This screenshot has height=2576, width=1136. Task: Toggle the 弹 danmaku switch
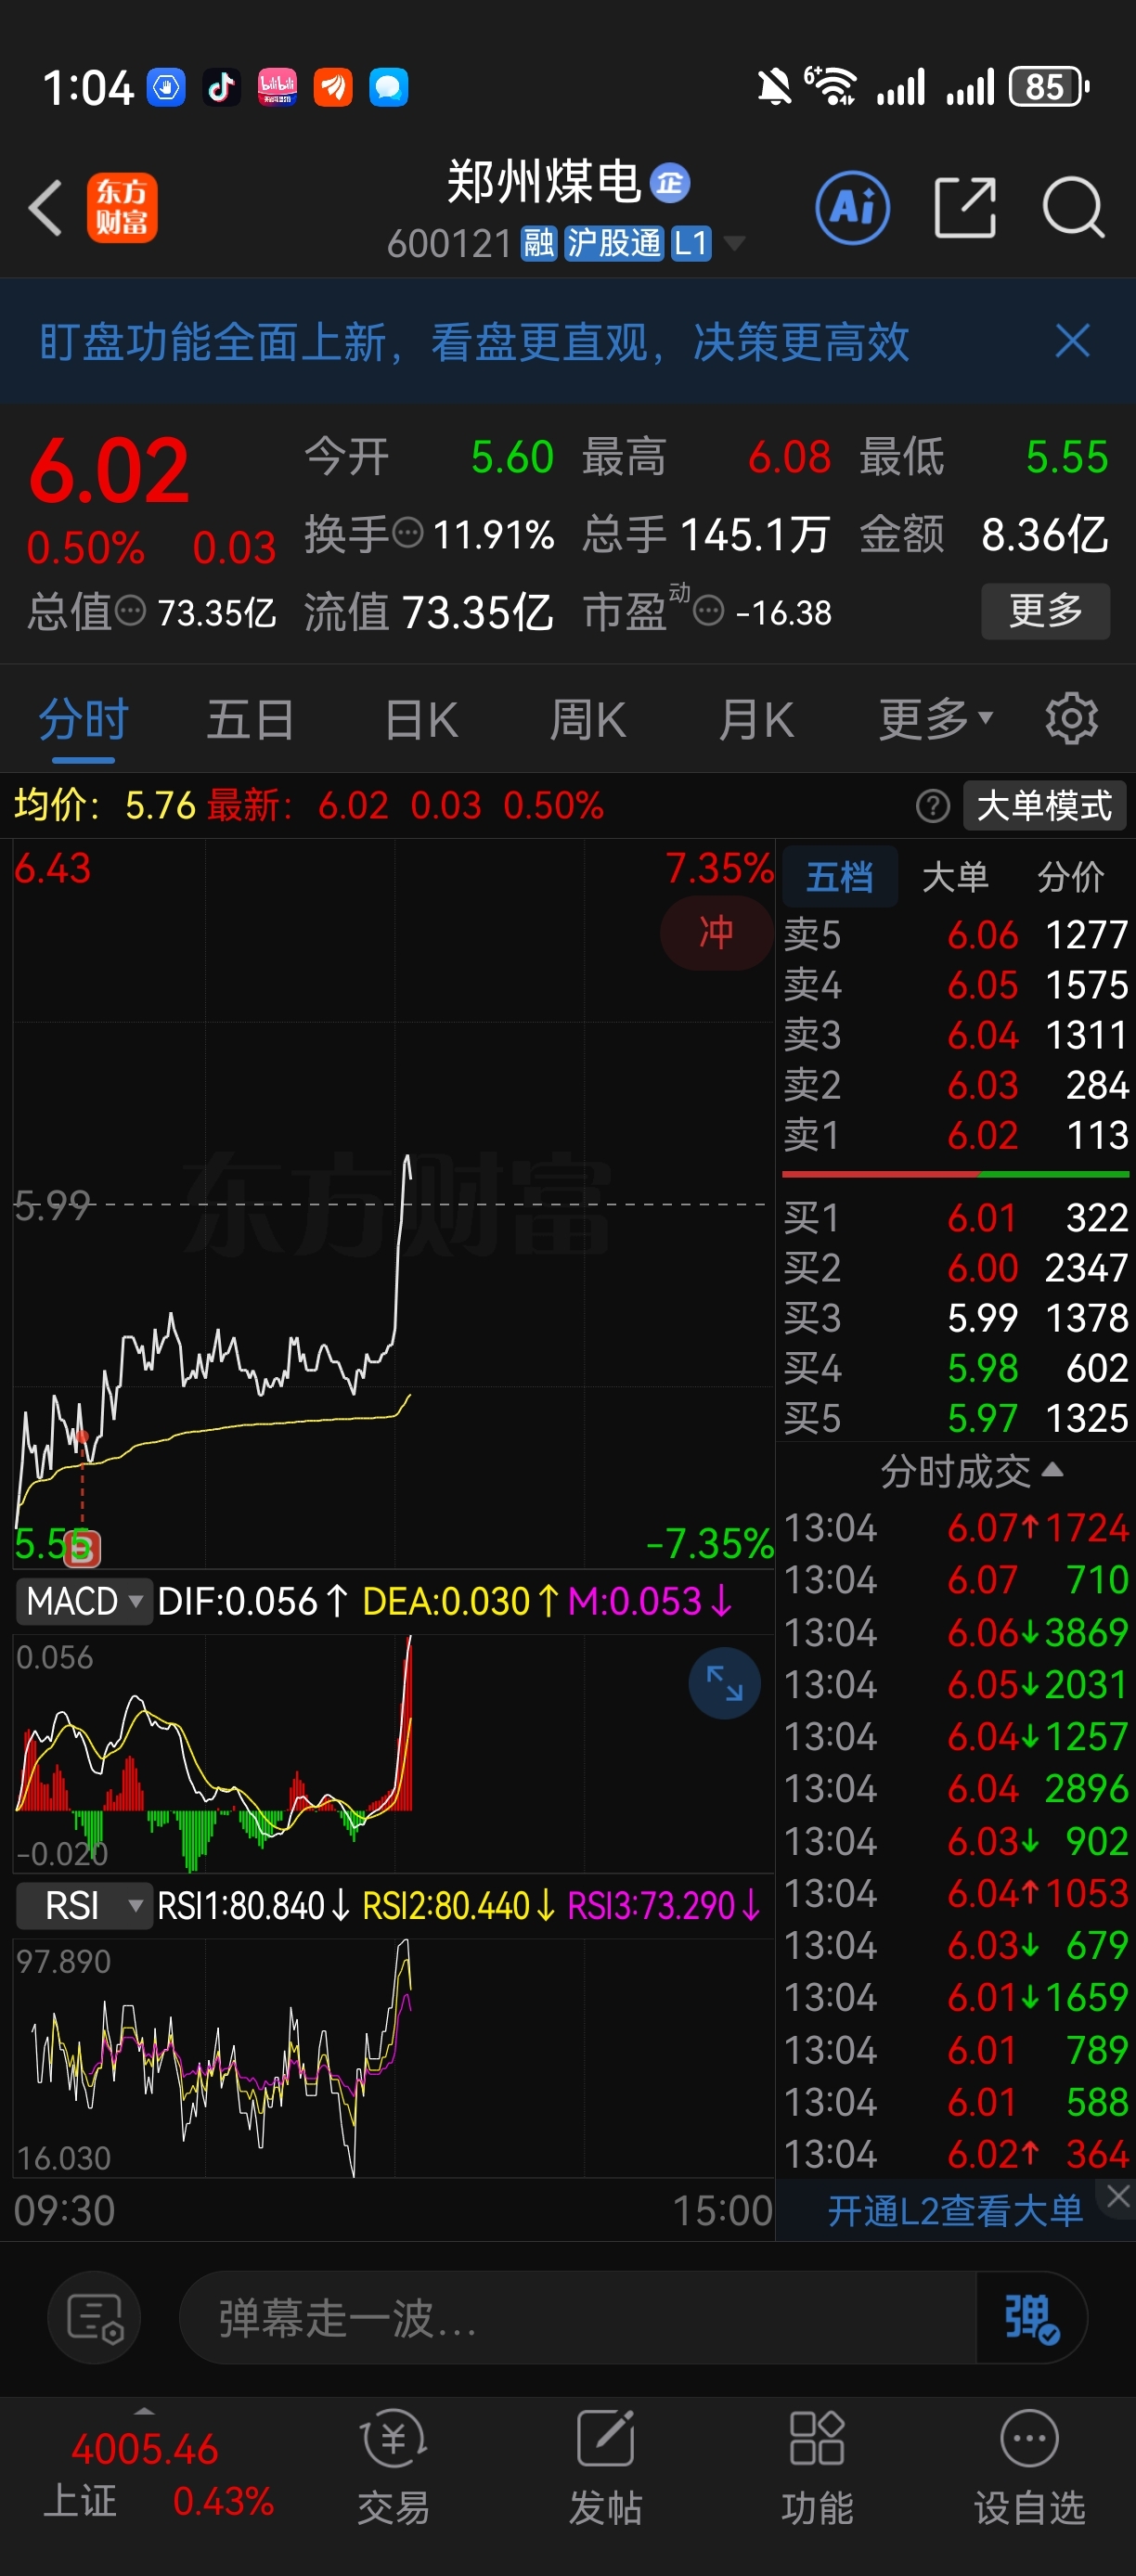[1031, 2317]
